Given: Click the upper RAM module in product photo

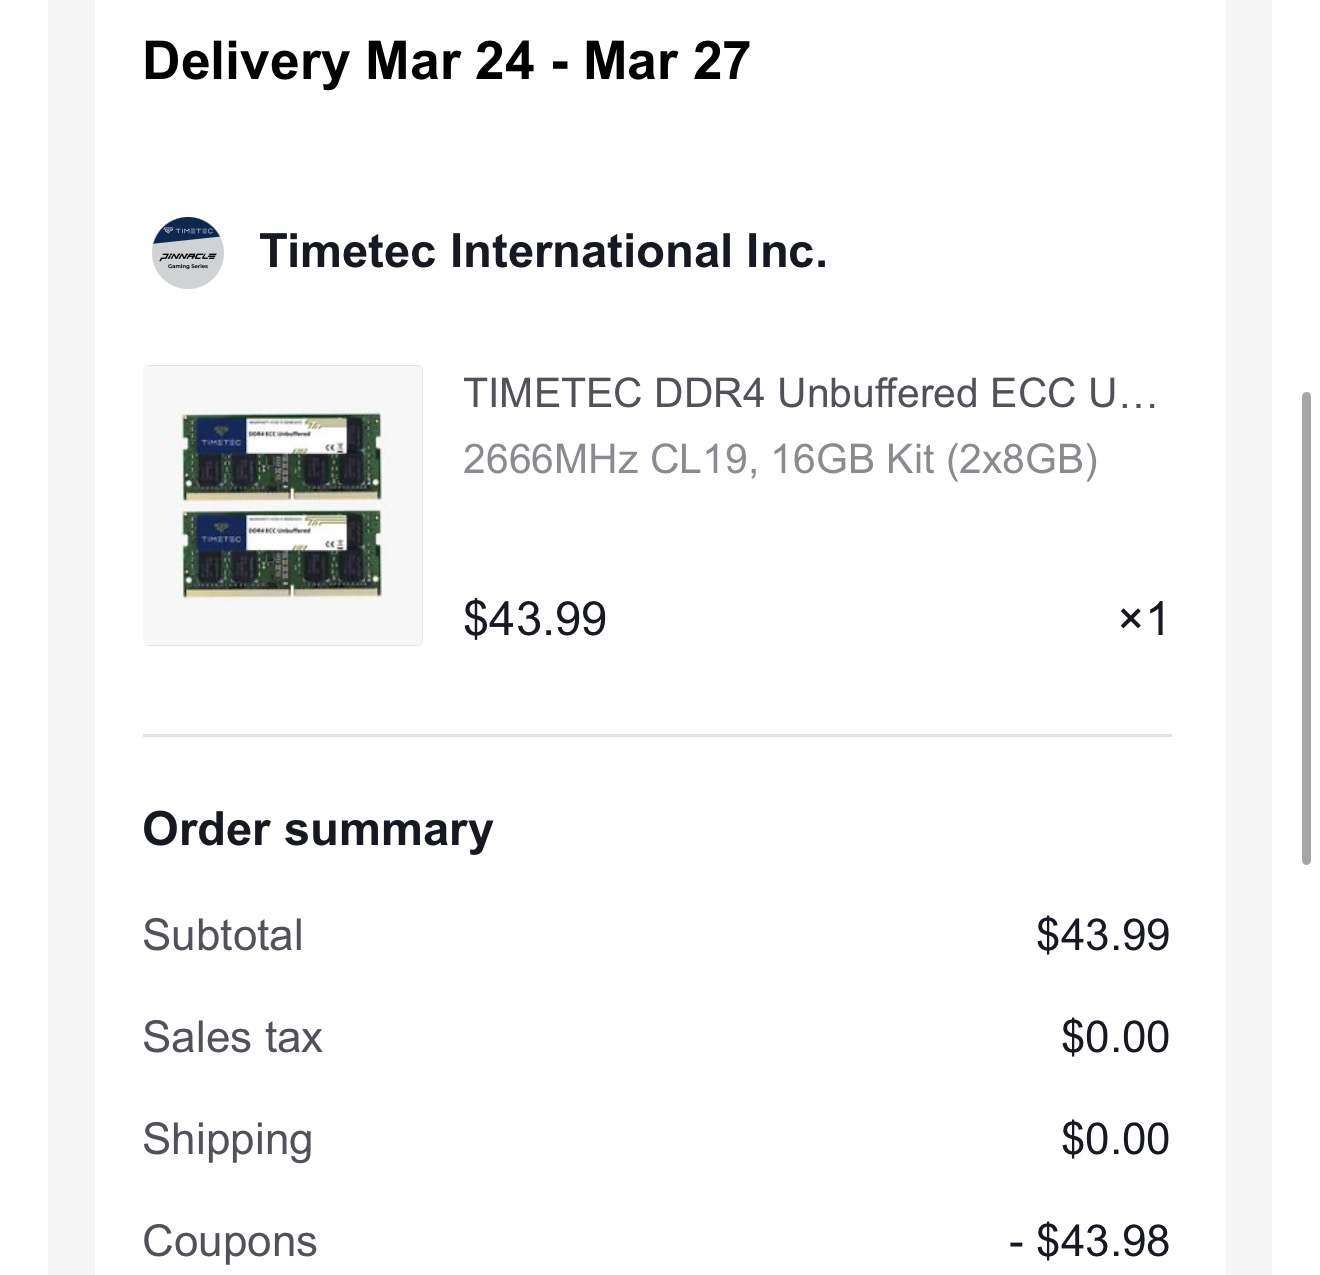Looking at the screenshot, I should click(282, 456).
